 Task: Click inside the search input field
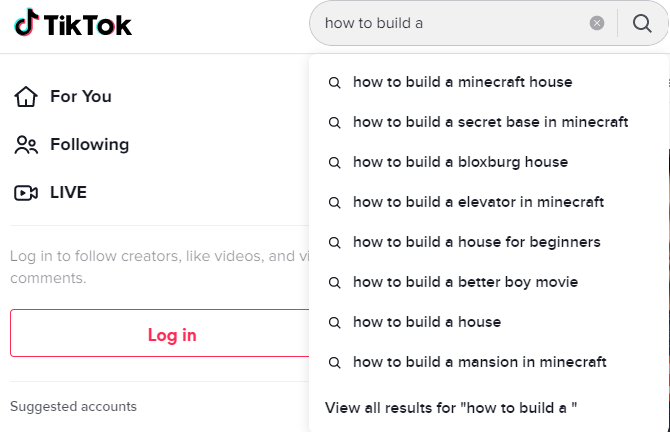pyautogui.click(x=450, y=23)
